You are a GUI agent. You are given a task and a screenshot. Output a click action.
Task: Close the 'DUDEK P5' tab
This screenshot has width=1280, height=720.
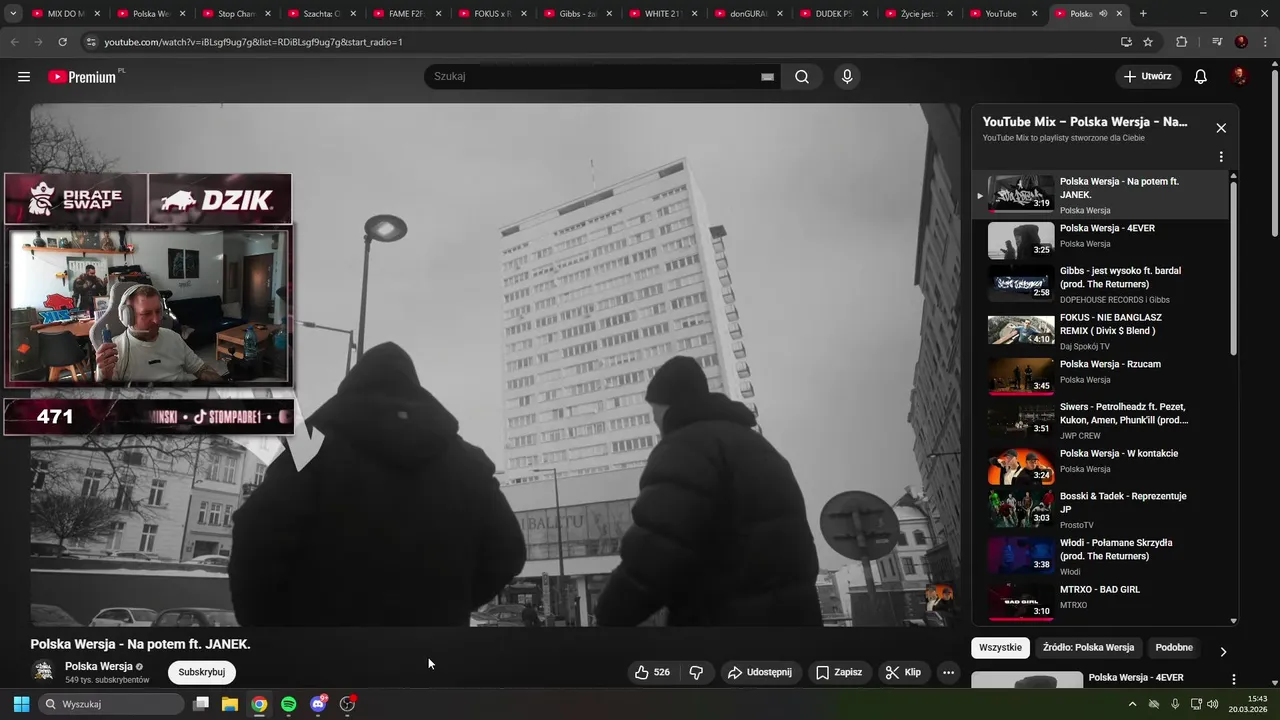click(x=863, y=14)
